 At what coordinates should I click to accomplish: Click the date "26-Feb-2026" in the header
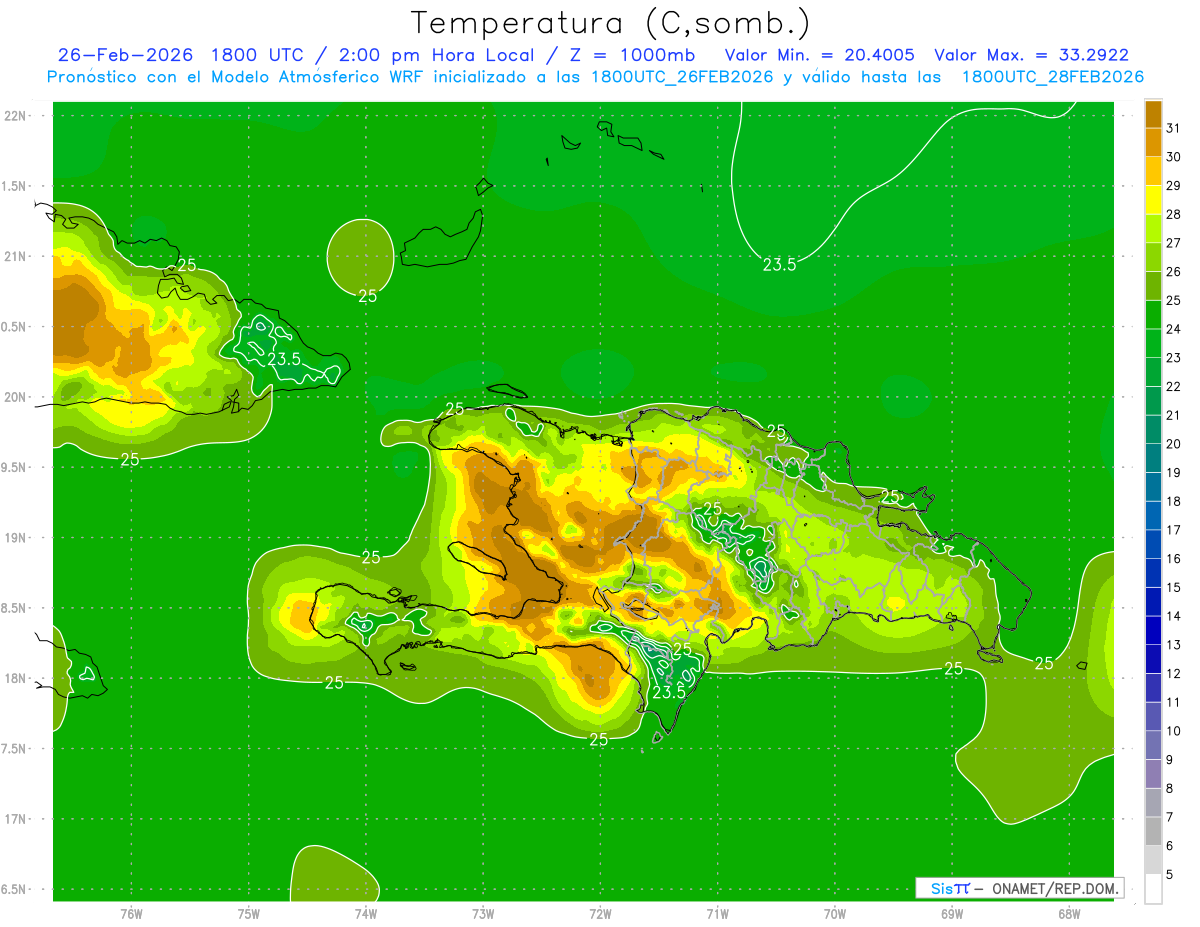pos(126,55)
